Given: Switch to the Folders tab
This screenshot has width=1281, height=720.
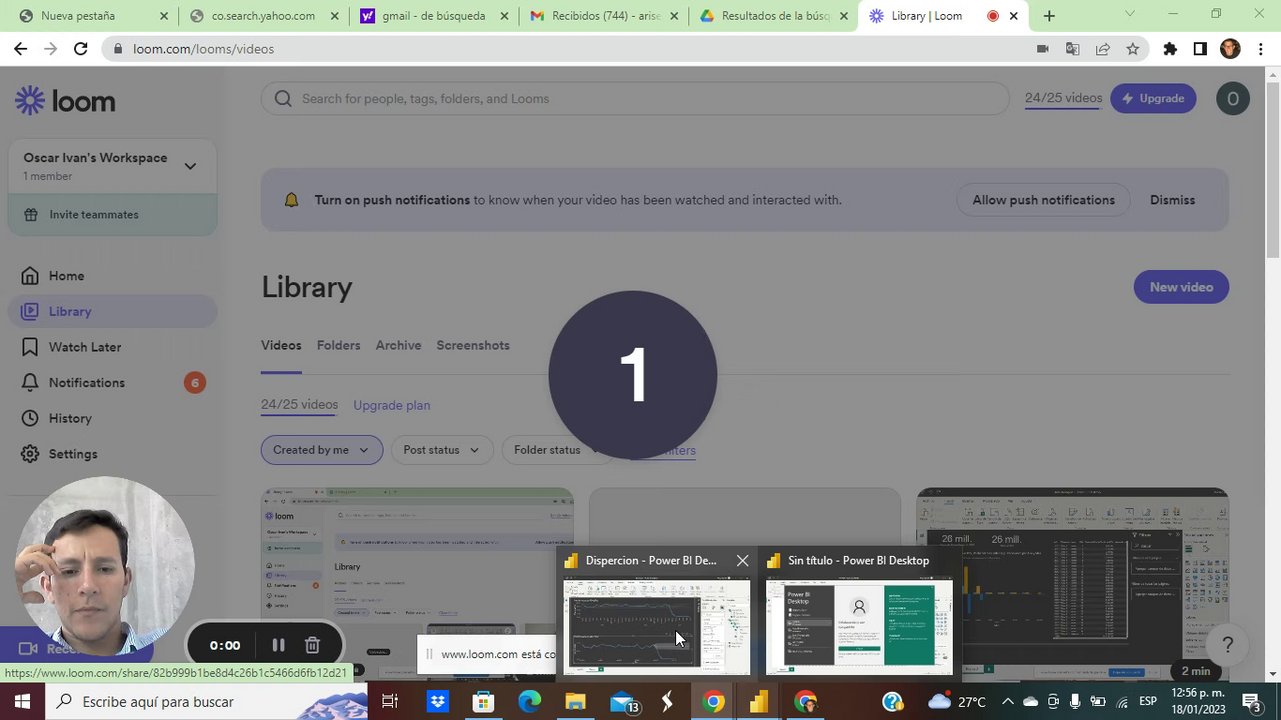Looking at the screenshot, I should pos(338,345).
